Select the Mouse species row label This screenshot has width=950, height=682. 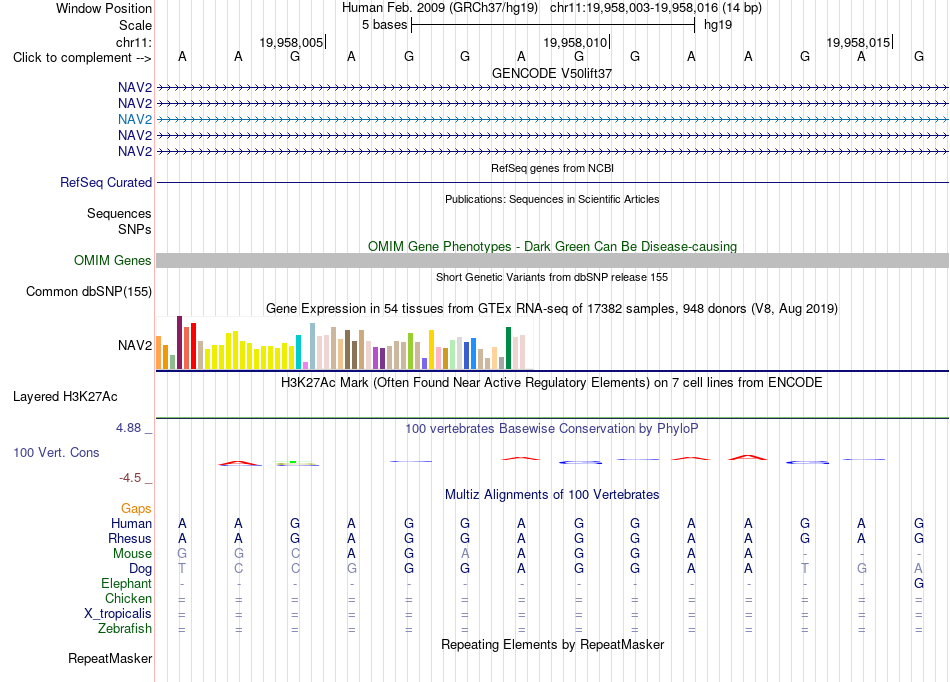pyautogui.click(x=132, y=554)
